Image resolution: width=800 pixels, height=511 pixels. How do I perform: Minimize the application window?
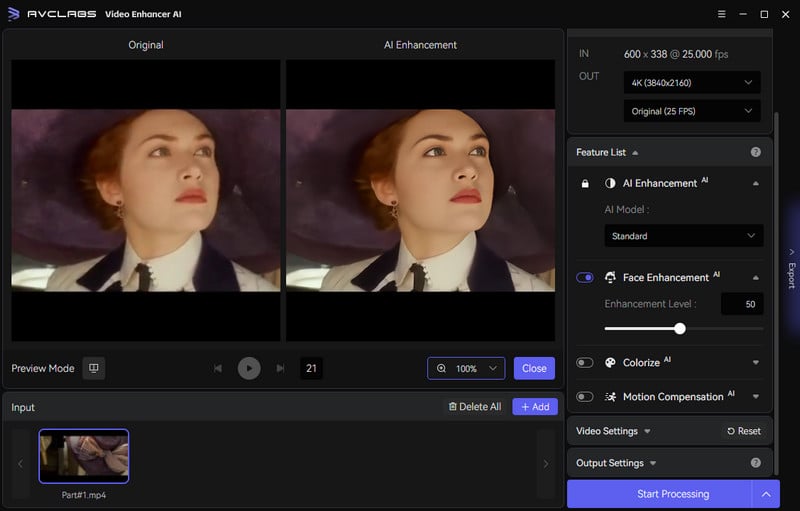pyautogui.click(x=743, y=14)
